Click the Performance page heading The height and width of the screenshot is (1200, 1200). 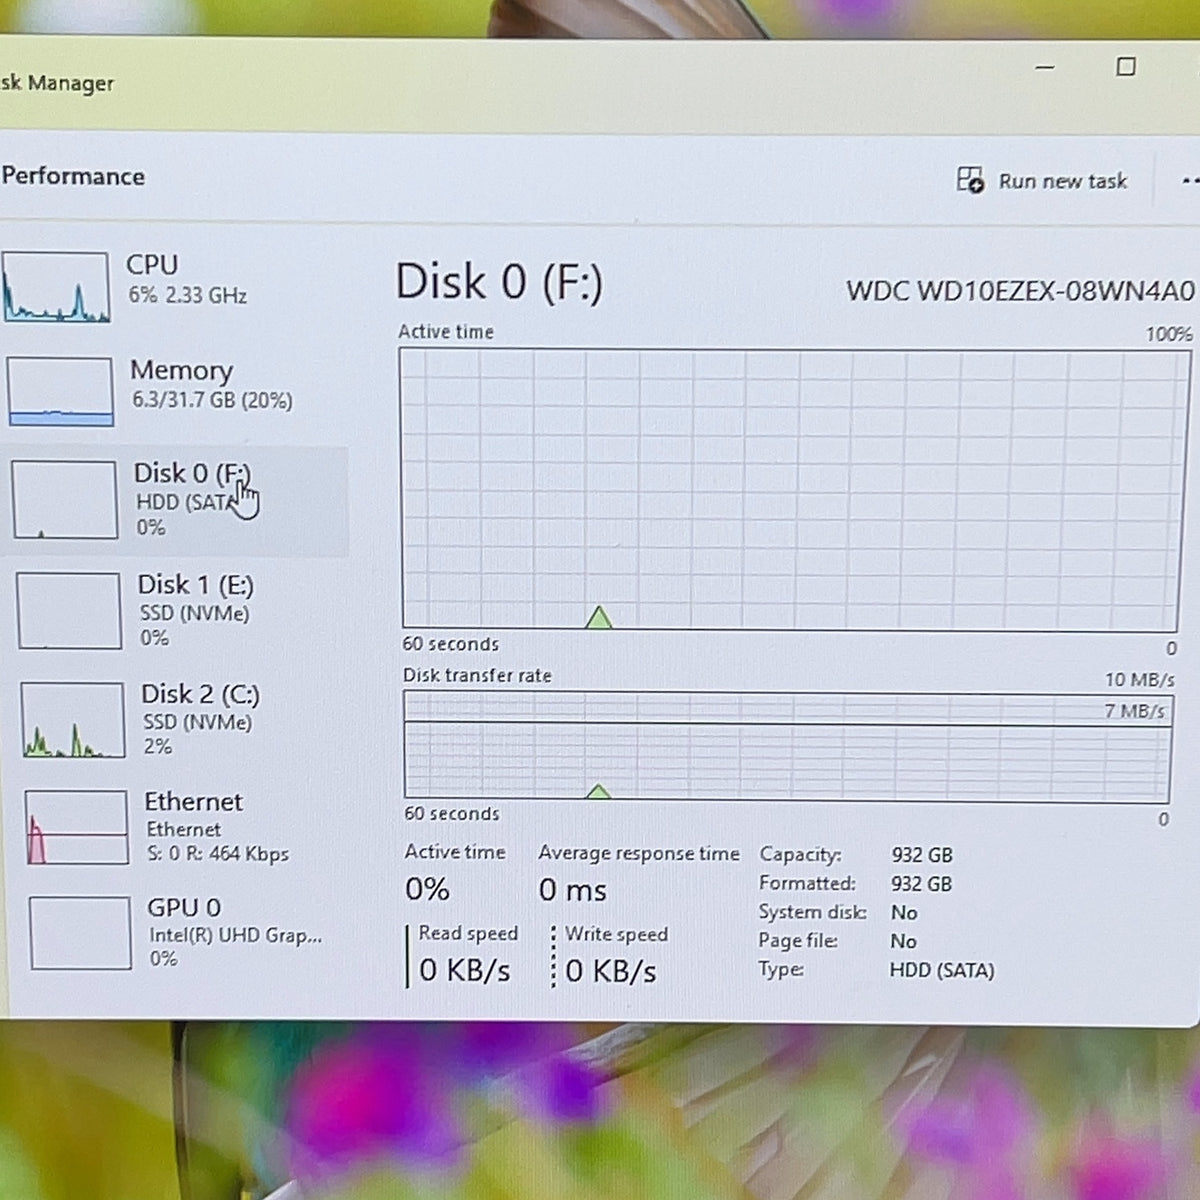coord(73,176)
